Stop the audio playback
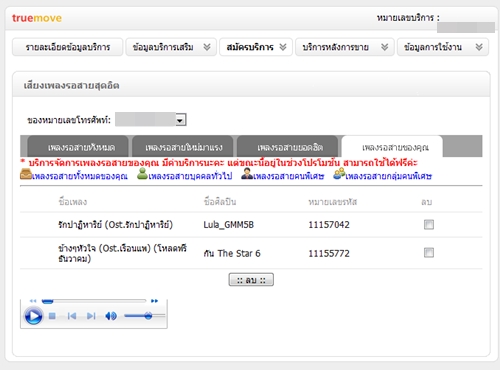This screenshot has width=500, height=370. click(x=52, y=316)
